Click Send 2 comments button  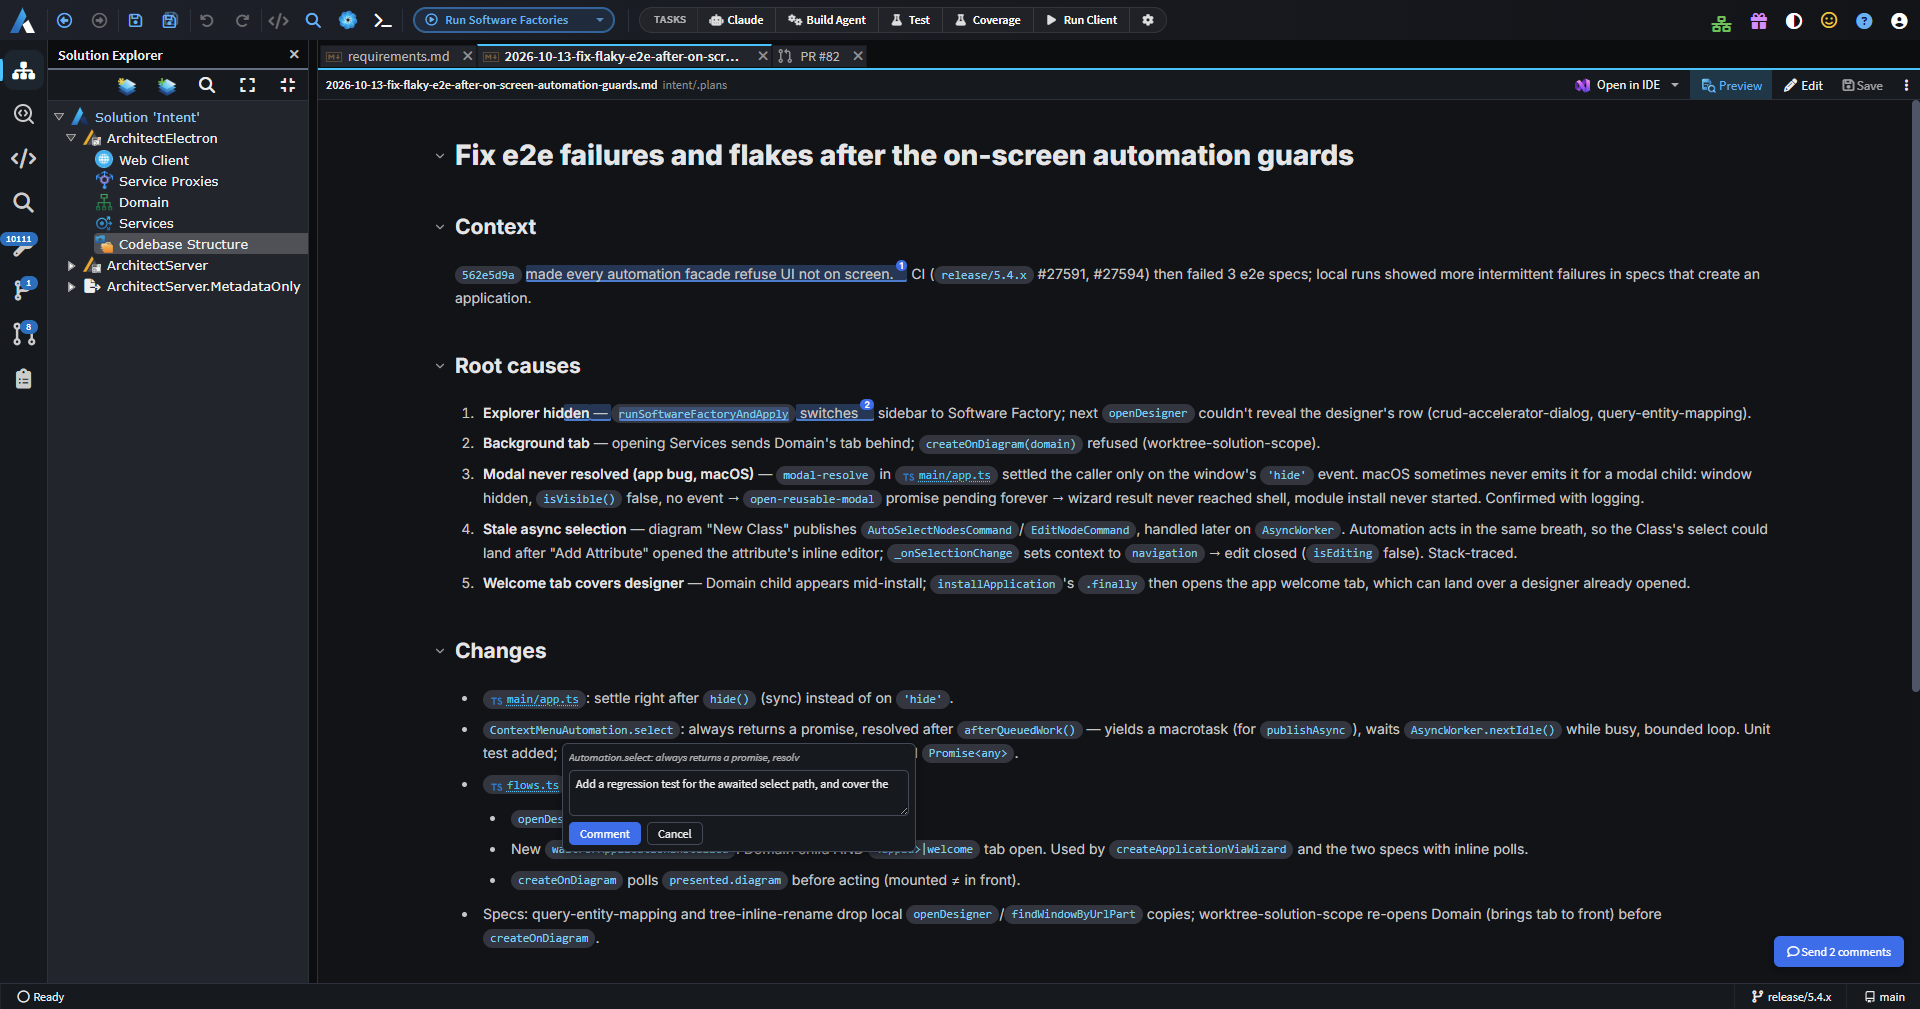pyautogui.click(x=1838, y=952)
